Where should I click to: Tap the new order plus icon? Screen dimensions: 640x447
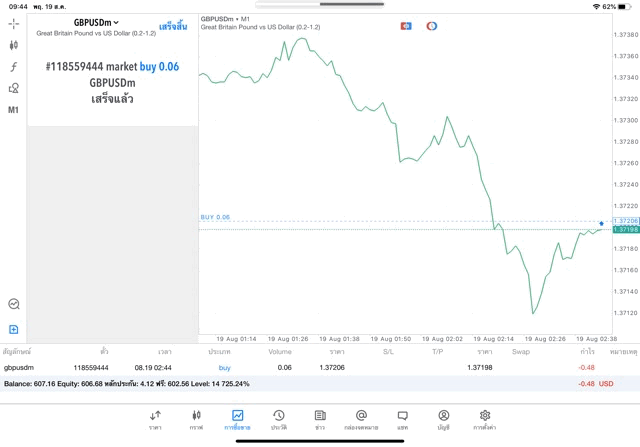click(13, 329)
